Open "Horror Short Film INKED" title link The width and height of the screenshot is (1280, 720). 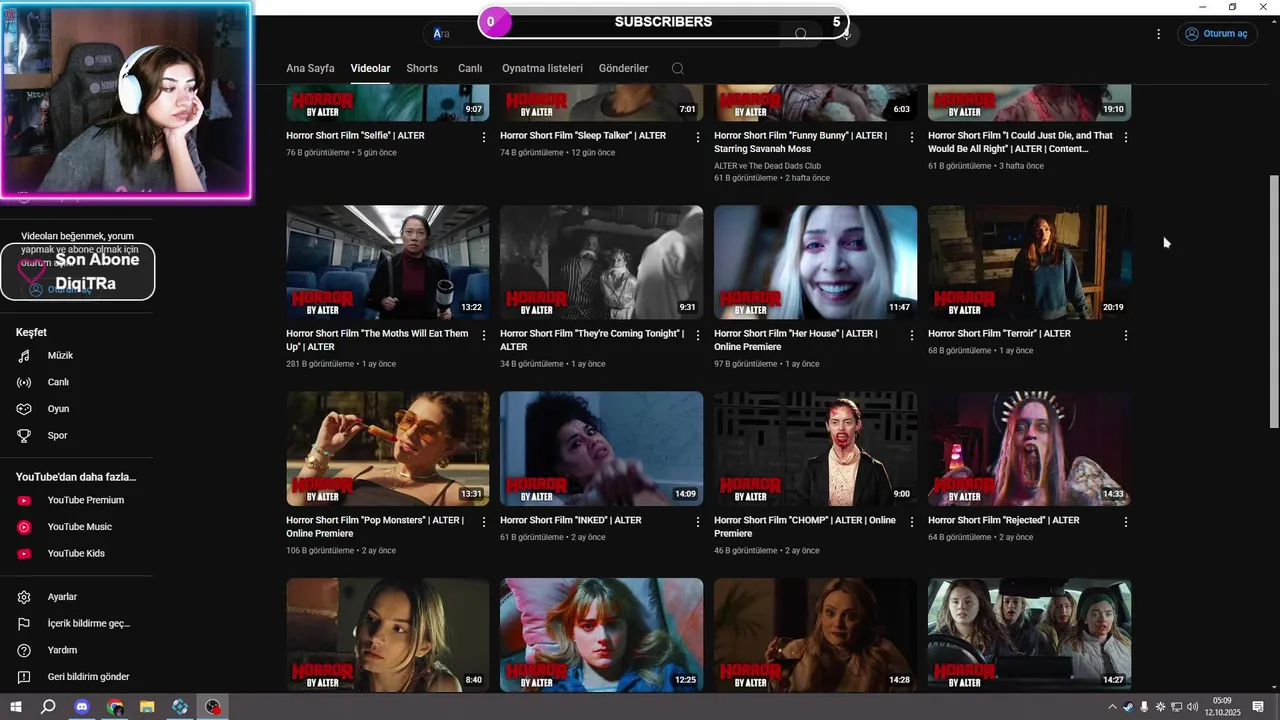tap(571, 520)
